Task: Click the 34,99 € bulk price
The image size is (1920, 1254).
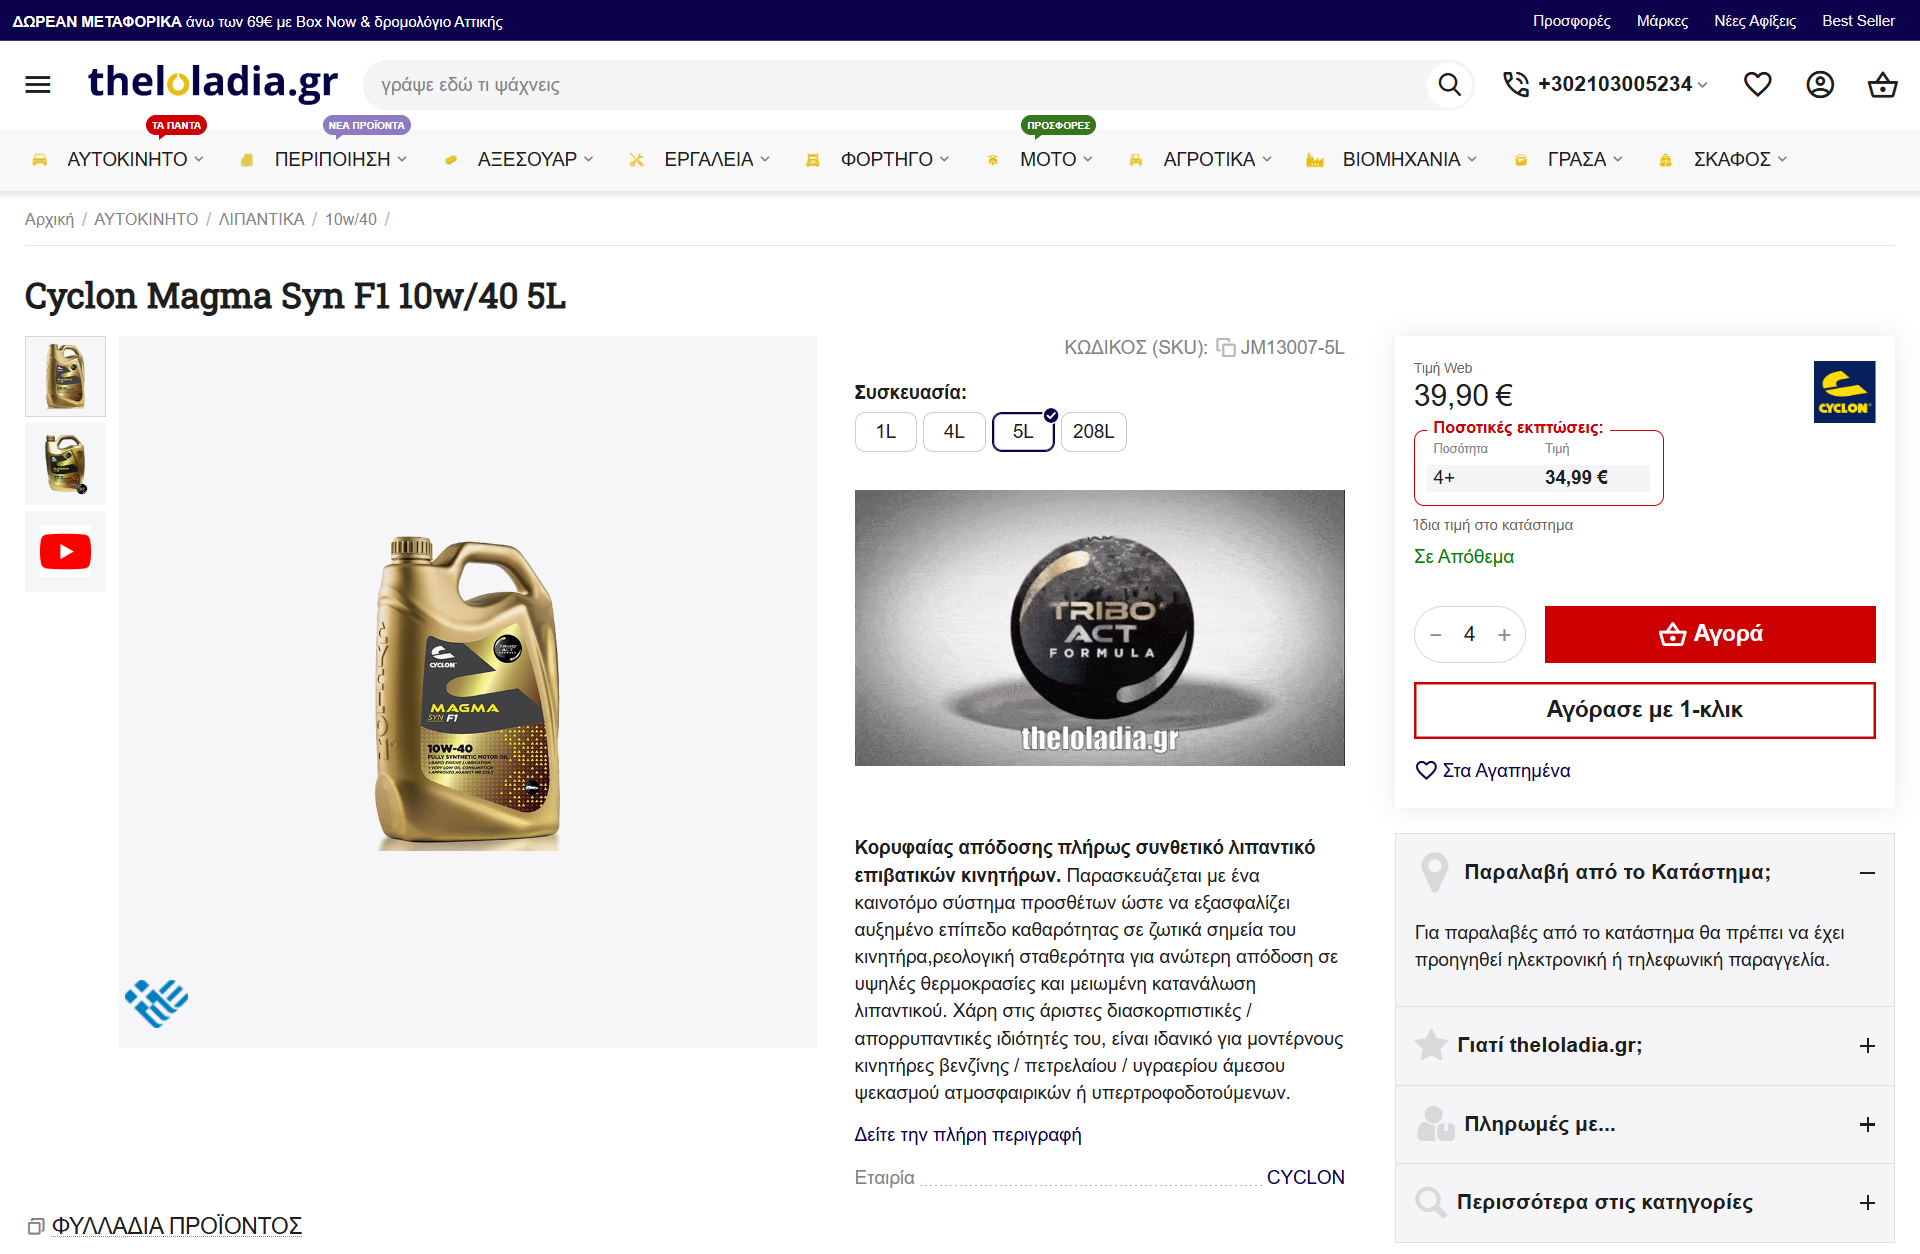Action: pos(1576,478)
